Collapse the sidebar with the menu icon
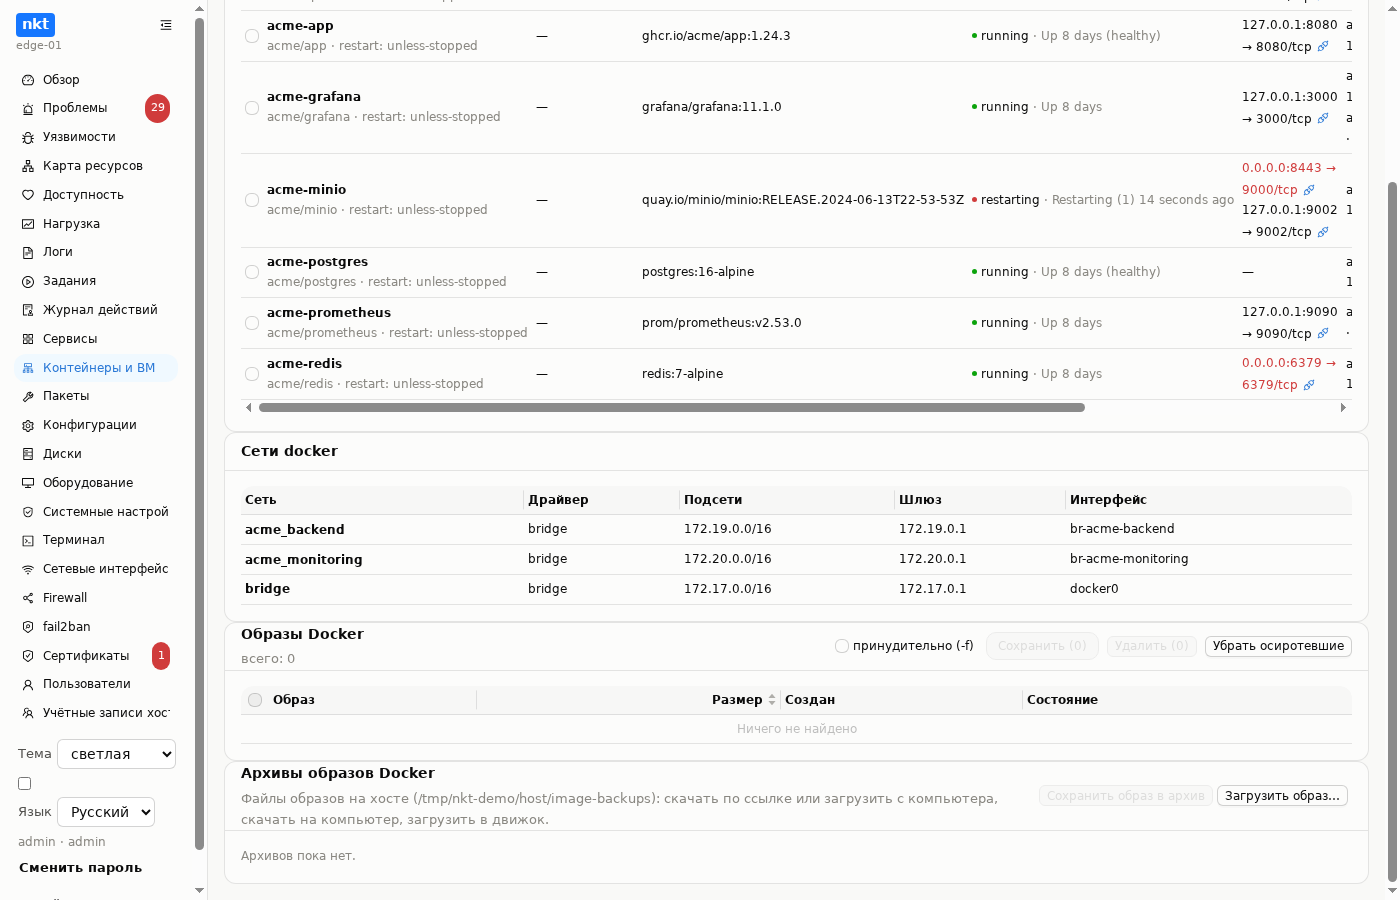This screenshot has height=900, width=1400. pyautogui.click(x=166, y=25)
